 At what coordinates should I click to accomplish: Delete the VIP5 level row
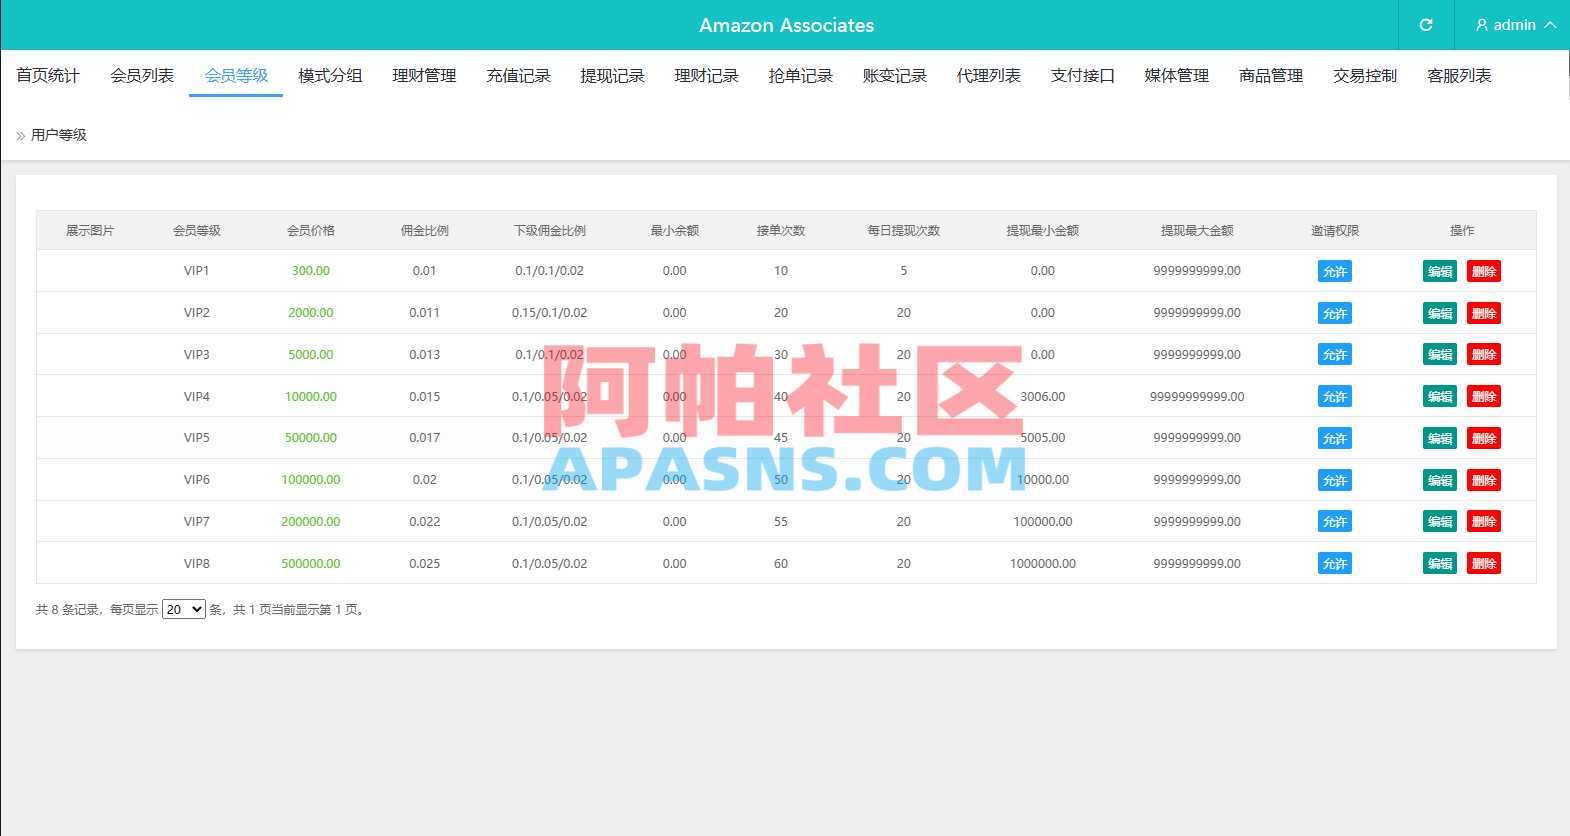1484,438
